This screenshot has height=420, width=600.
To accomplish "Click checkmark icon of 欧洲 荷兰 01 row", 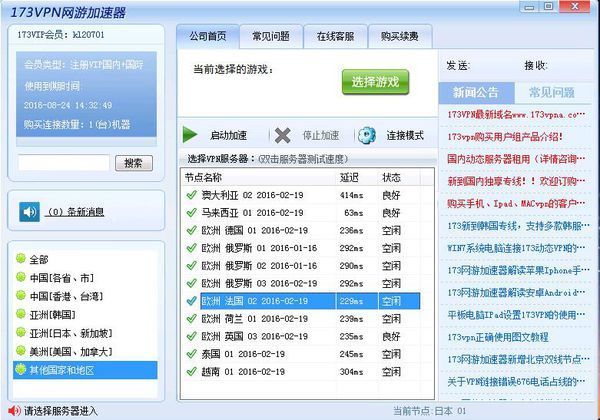I will pyautogui.click(x=191, y=319).
